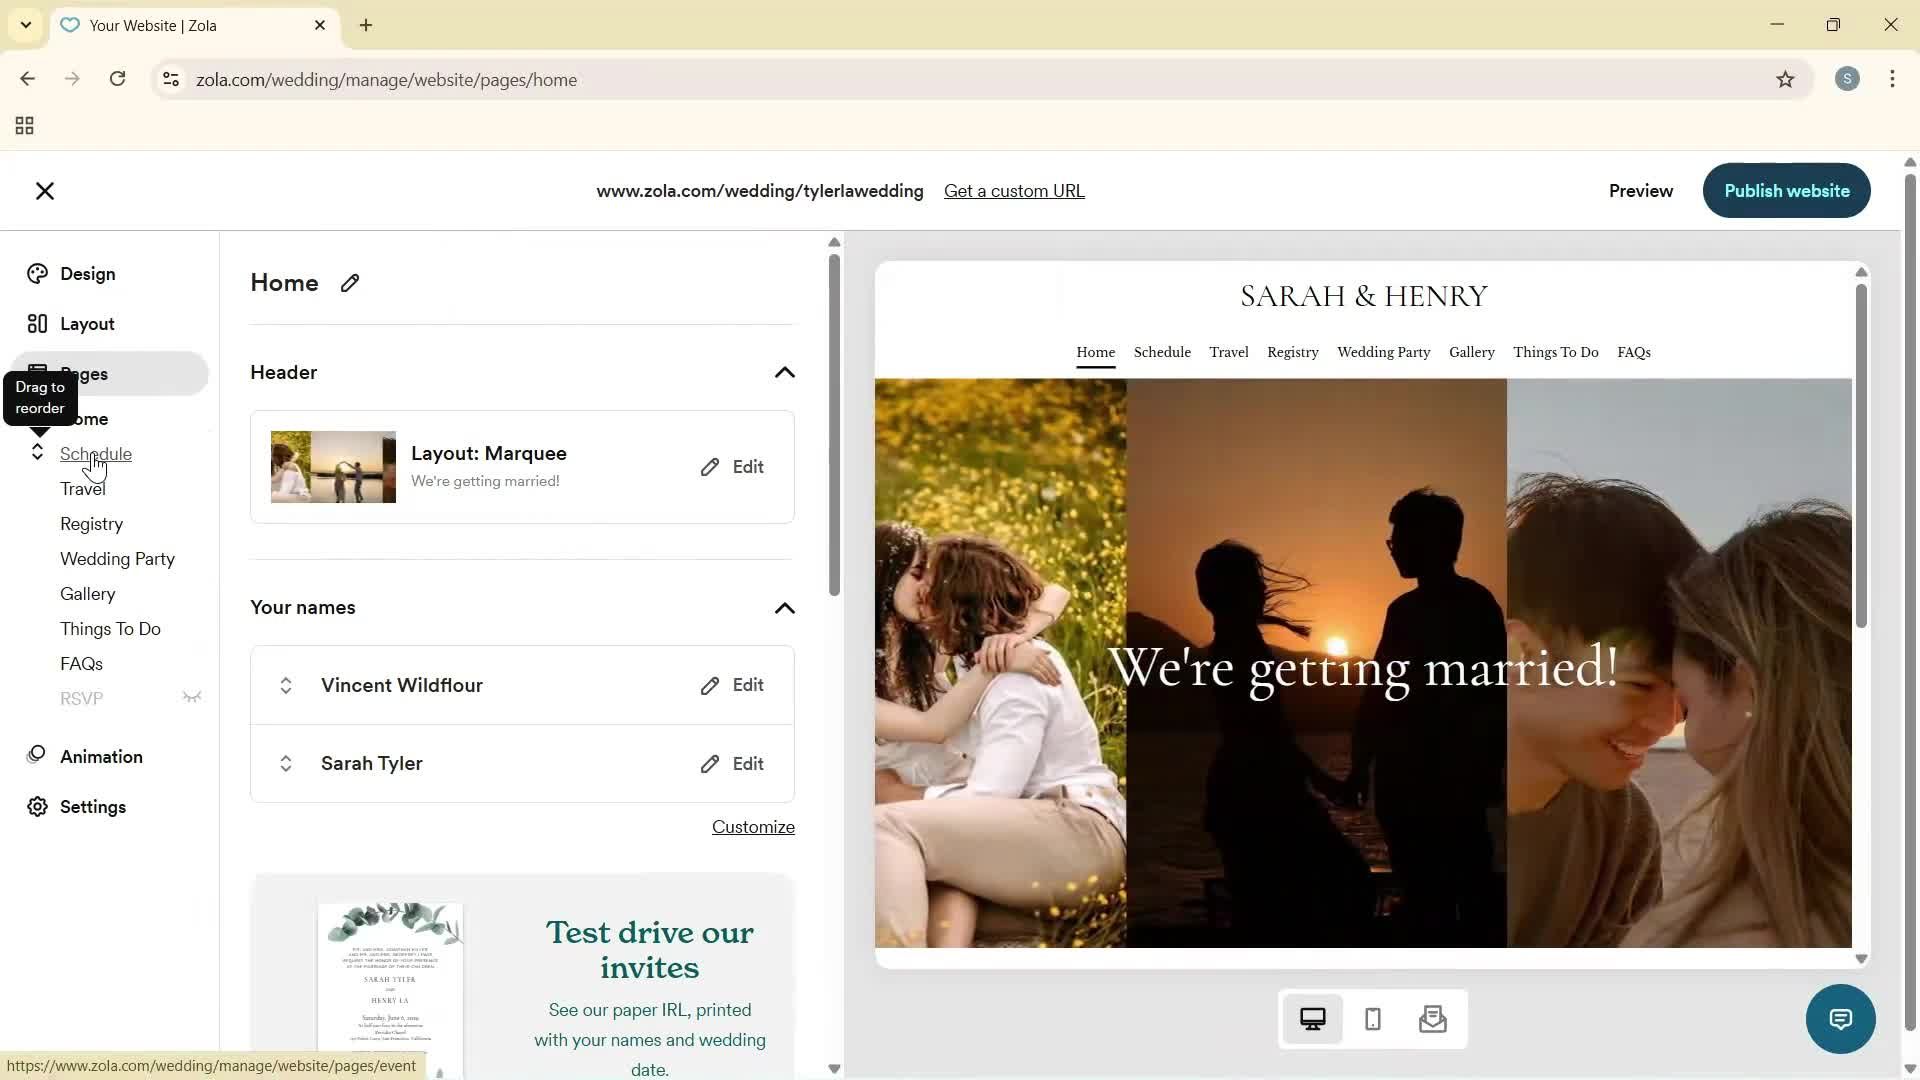Image resolution: width=1920 pixels, height=1080 pixels.
Task: Click the drag handle beside Vincent Wildflour
Action: click(285, 685)
